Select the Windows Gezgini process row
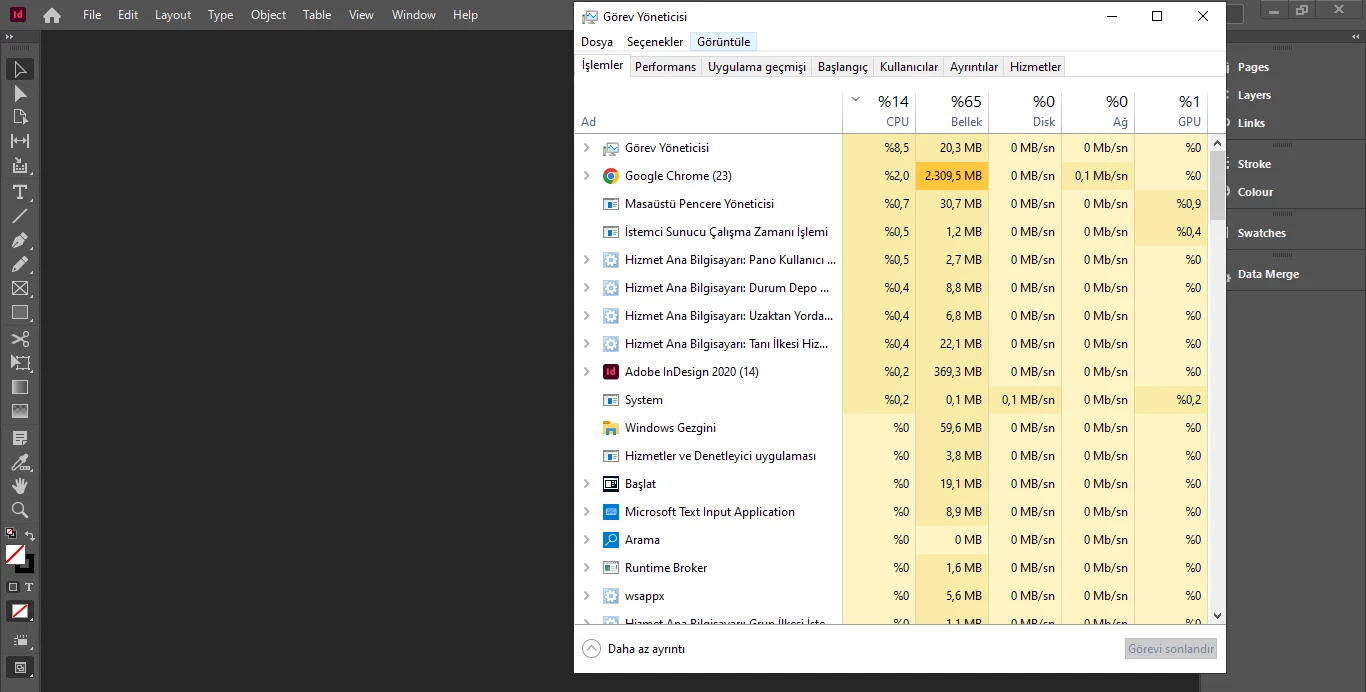This screenshot has height=692, width=1366. (891, 428)
